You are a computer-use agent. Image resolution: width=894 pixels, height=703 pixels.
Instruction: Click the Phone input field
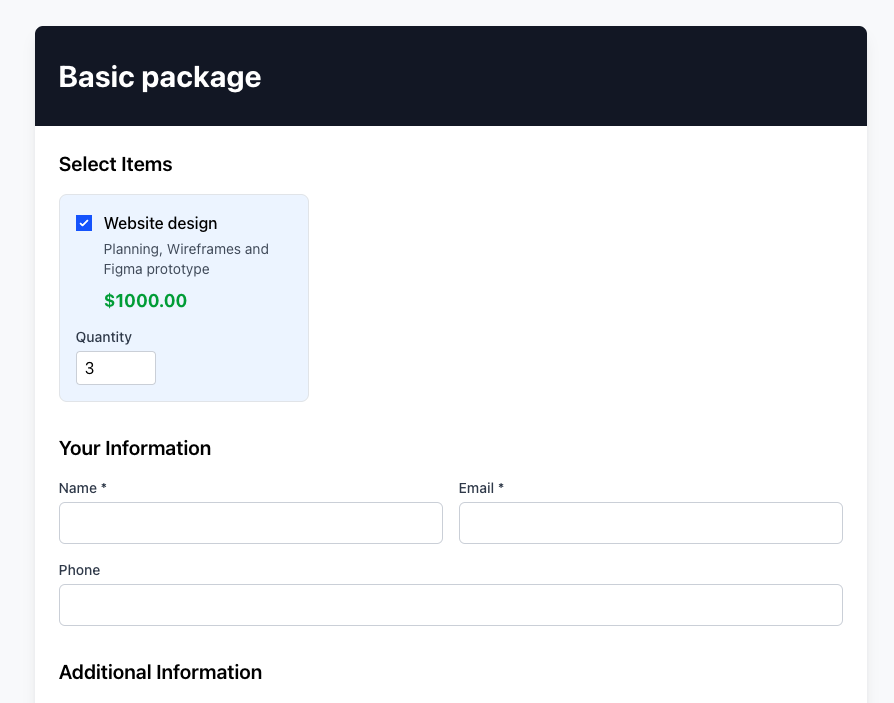point(450,605)
